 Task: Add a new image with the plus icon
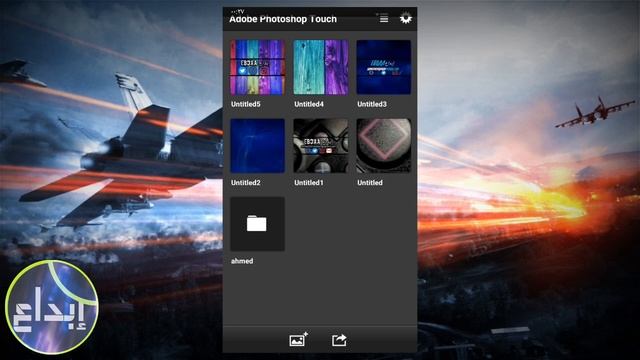(x=298, y=339)
